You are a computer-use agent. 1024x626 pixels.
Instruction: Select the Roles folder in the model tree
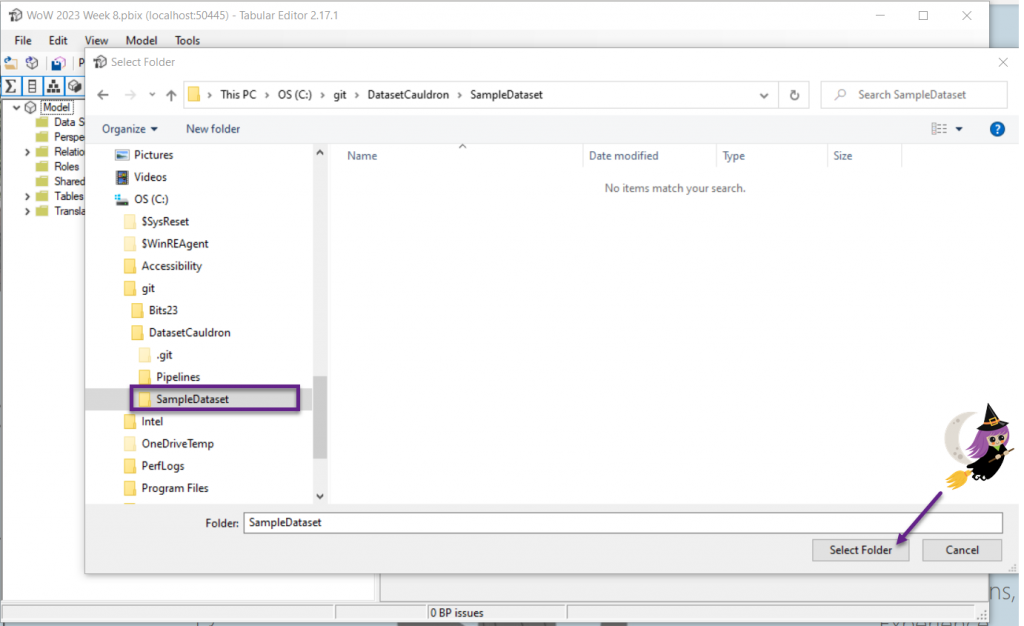coord(66,166)
